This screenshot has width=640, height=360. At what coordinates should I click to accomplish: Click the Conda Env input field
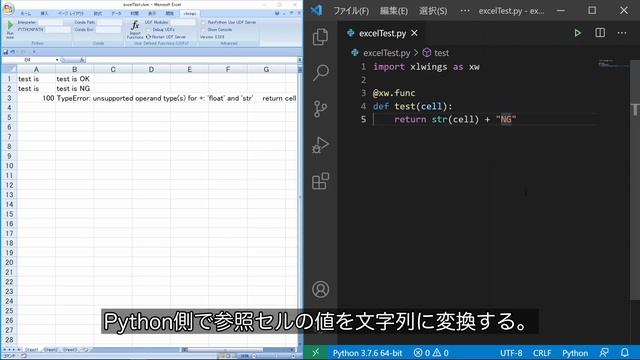(x=109, y=30)
